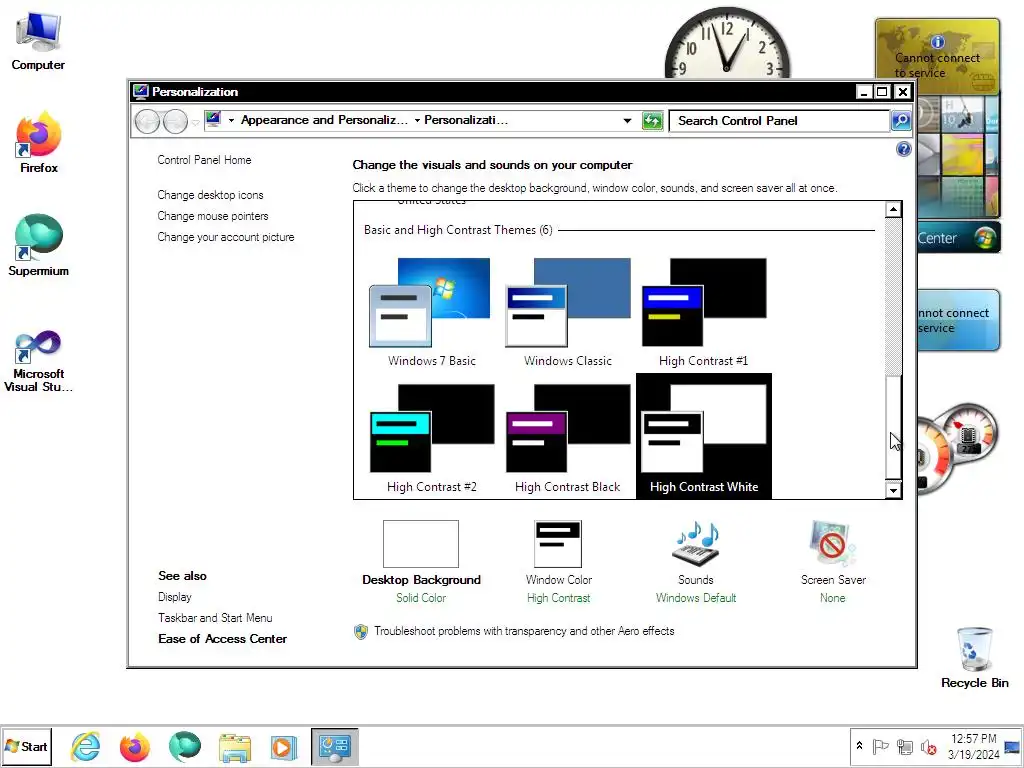
Task: Select the Computer desktop icon
Action: (38, 42)
